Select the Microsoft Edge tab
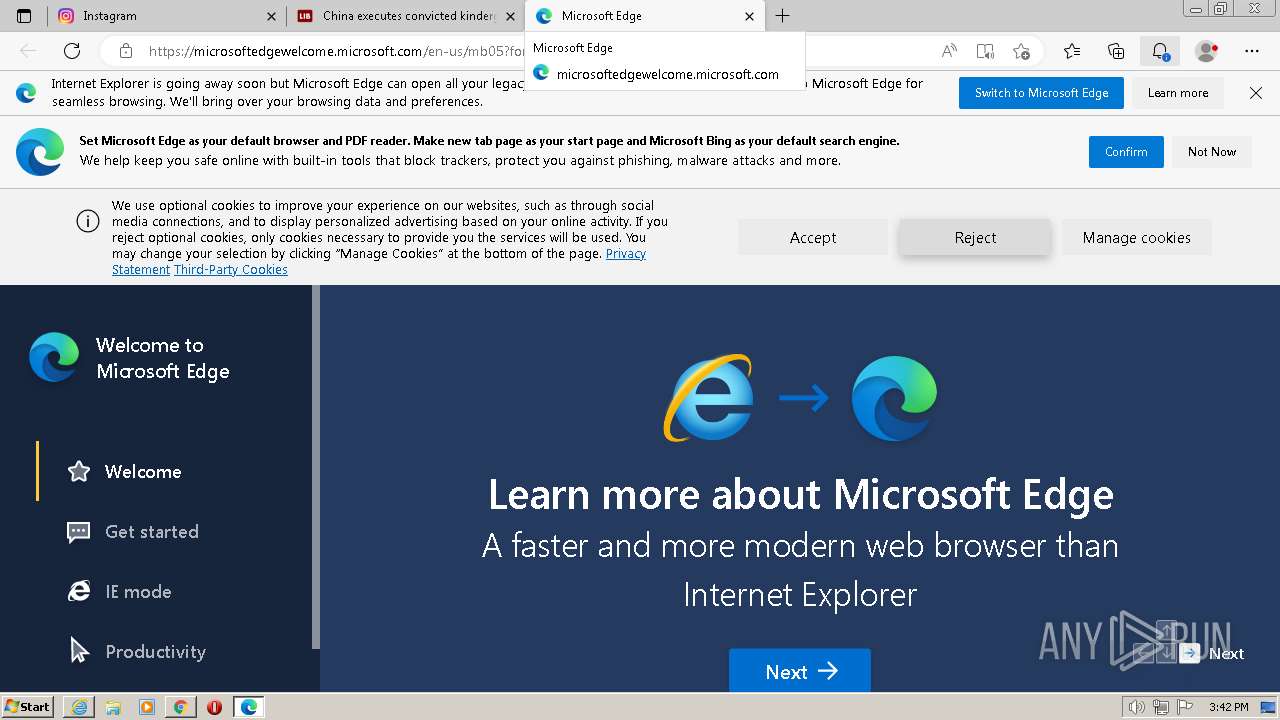This screenshot has width=1280, height=720. pos(644,16)
